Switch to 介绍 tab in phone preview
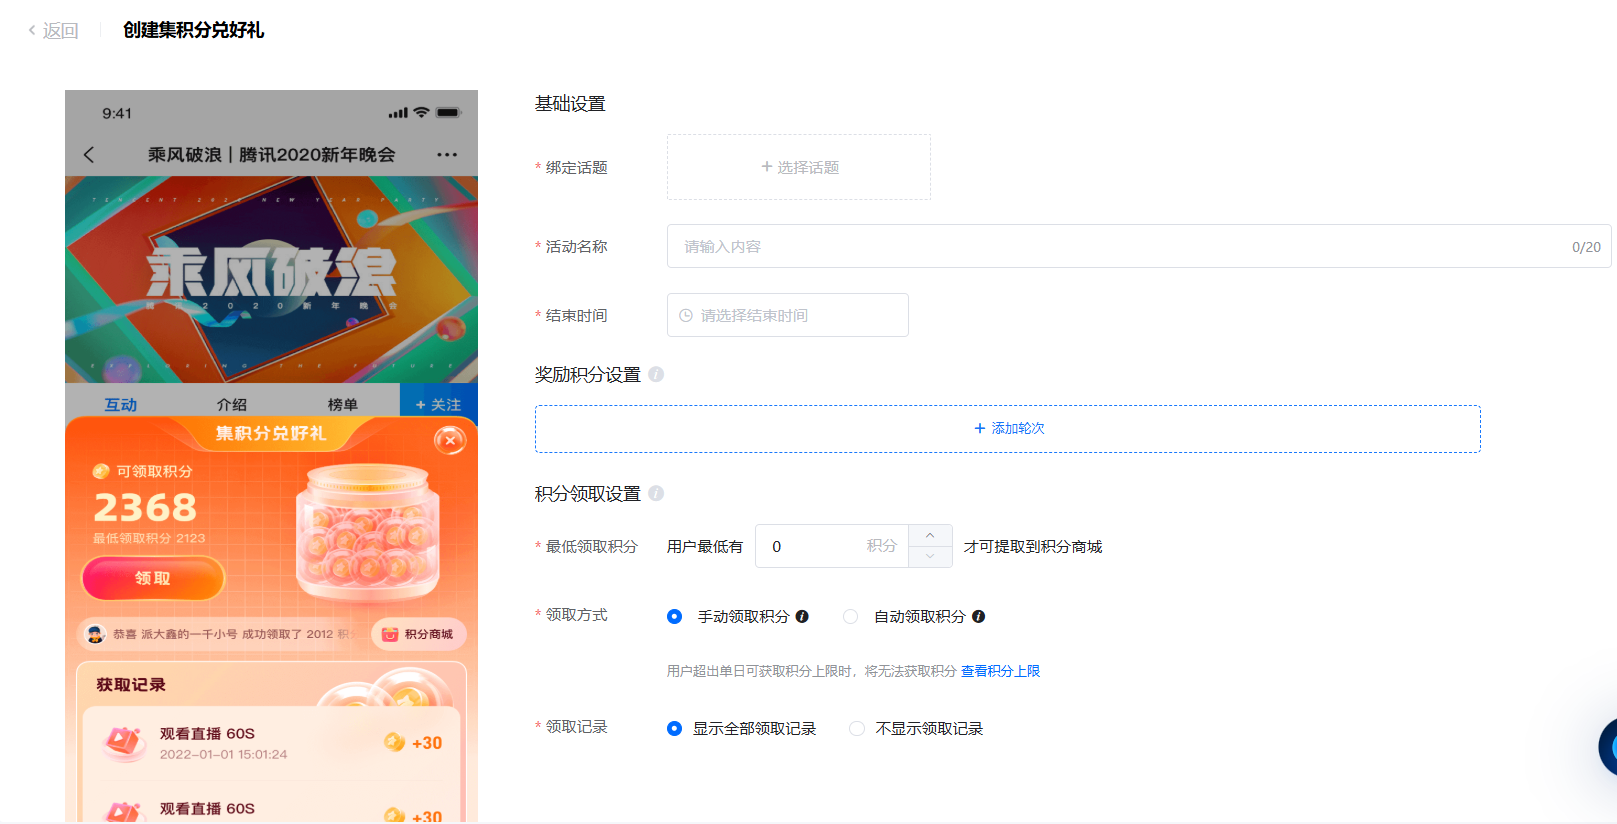Screen dimensions: 1617x824 pos(232,404)
